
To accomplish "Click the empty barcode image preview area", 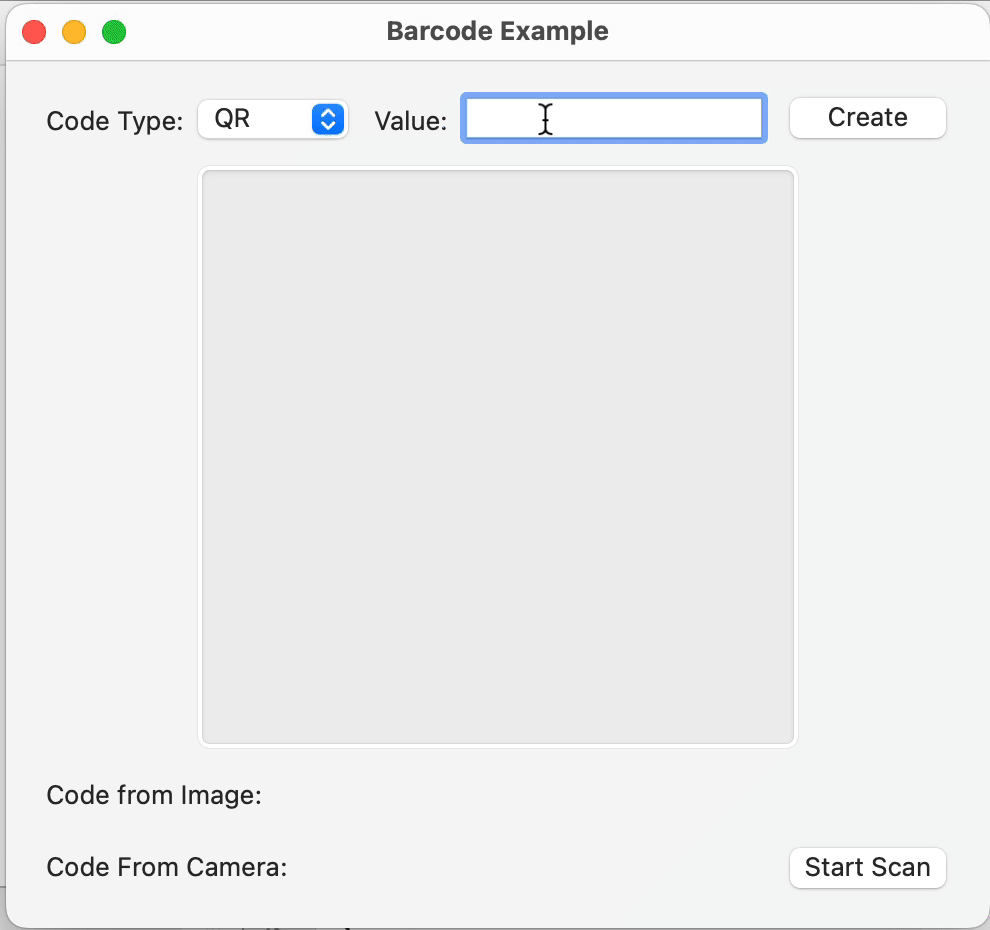I will (498, 456).
